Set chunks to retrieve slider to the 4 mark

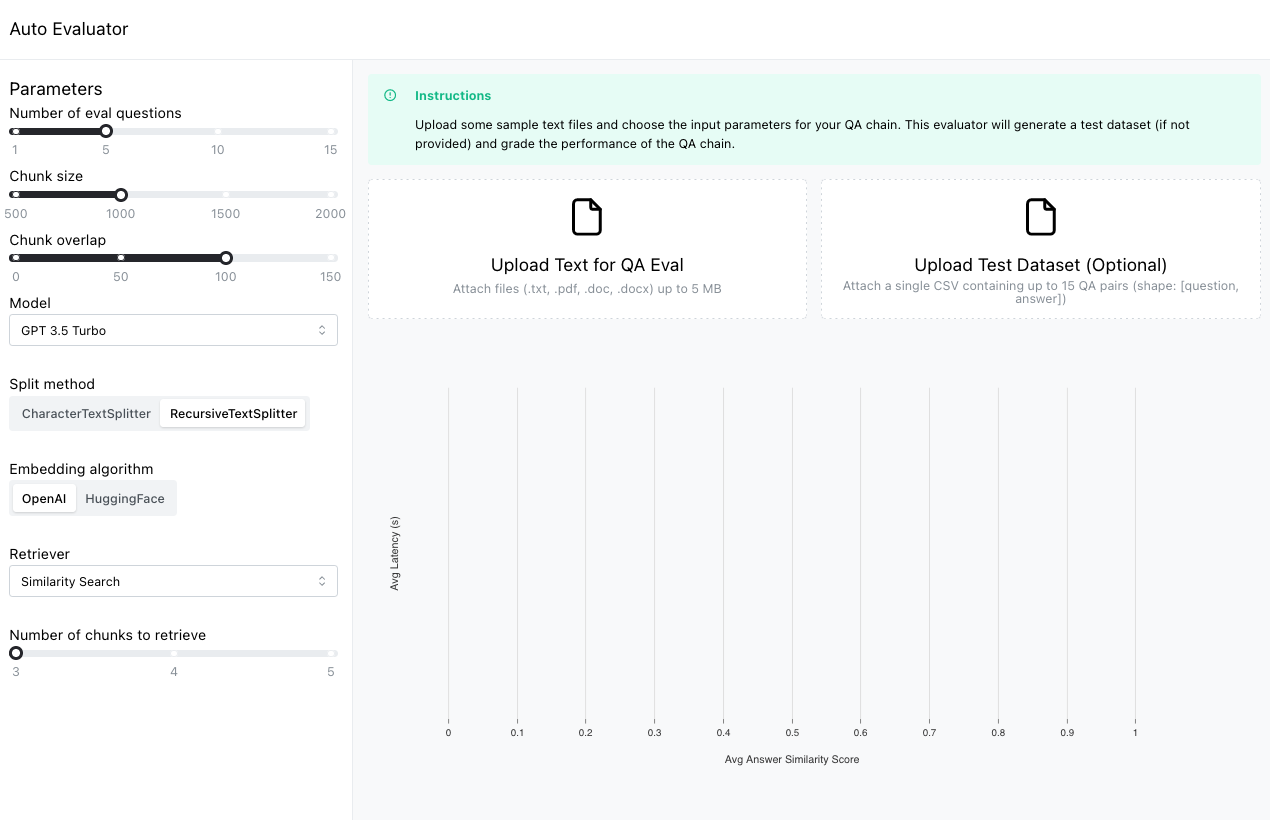tap(174, 653)
